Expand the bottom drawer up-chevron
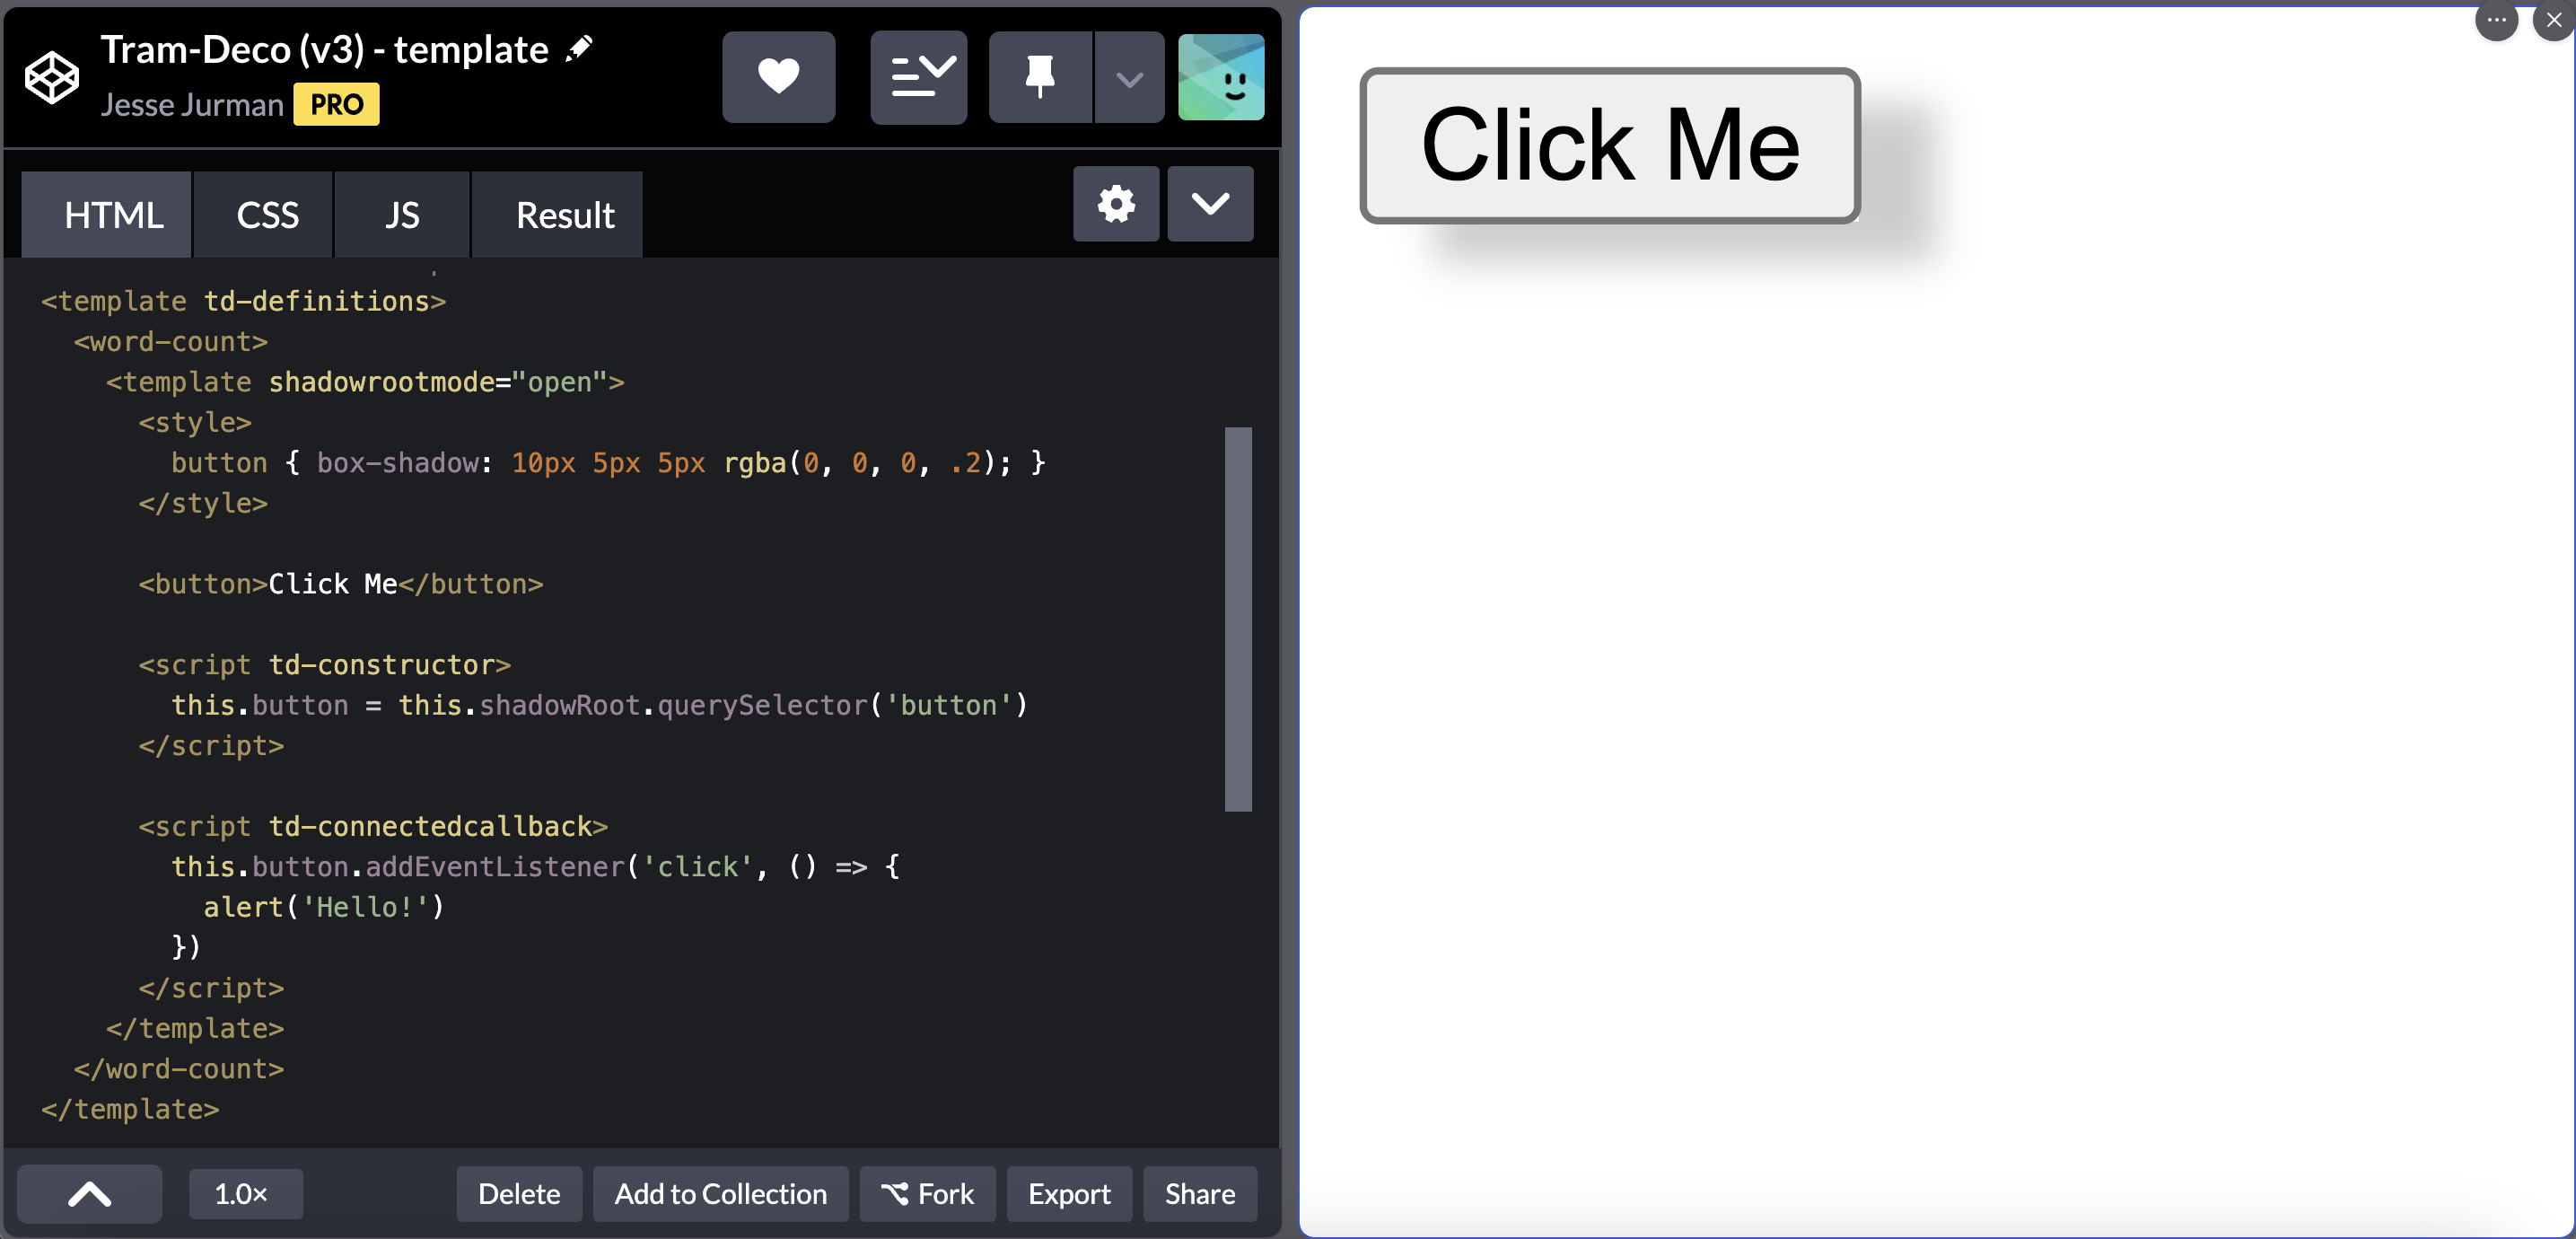Viewport: 2576px width, 1239px height. [x=90, y=1193]
